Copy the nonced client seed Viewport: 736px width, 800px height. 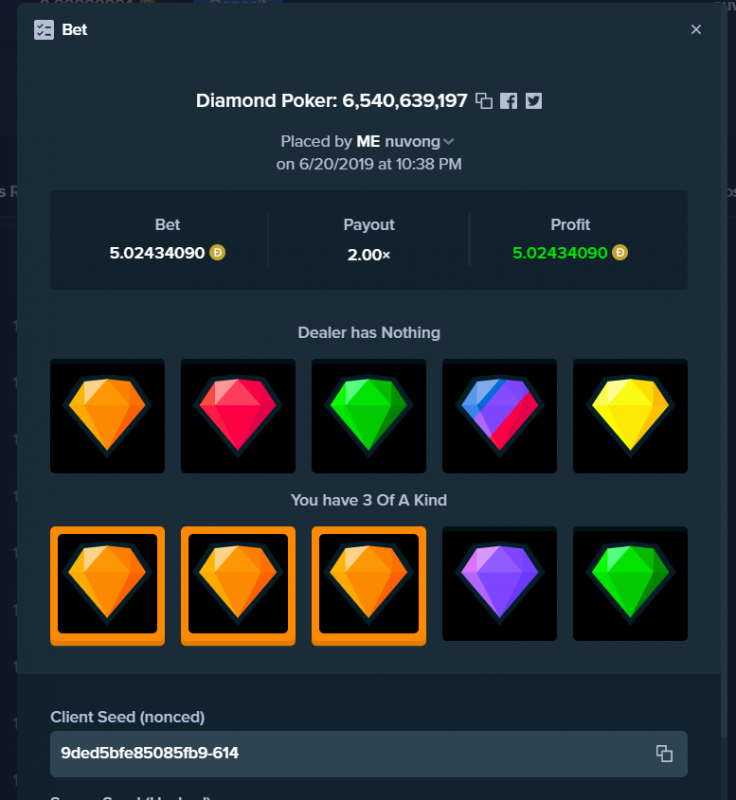click(x=664, y=754)
